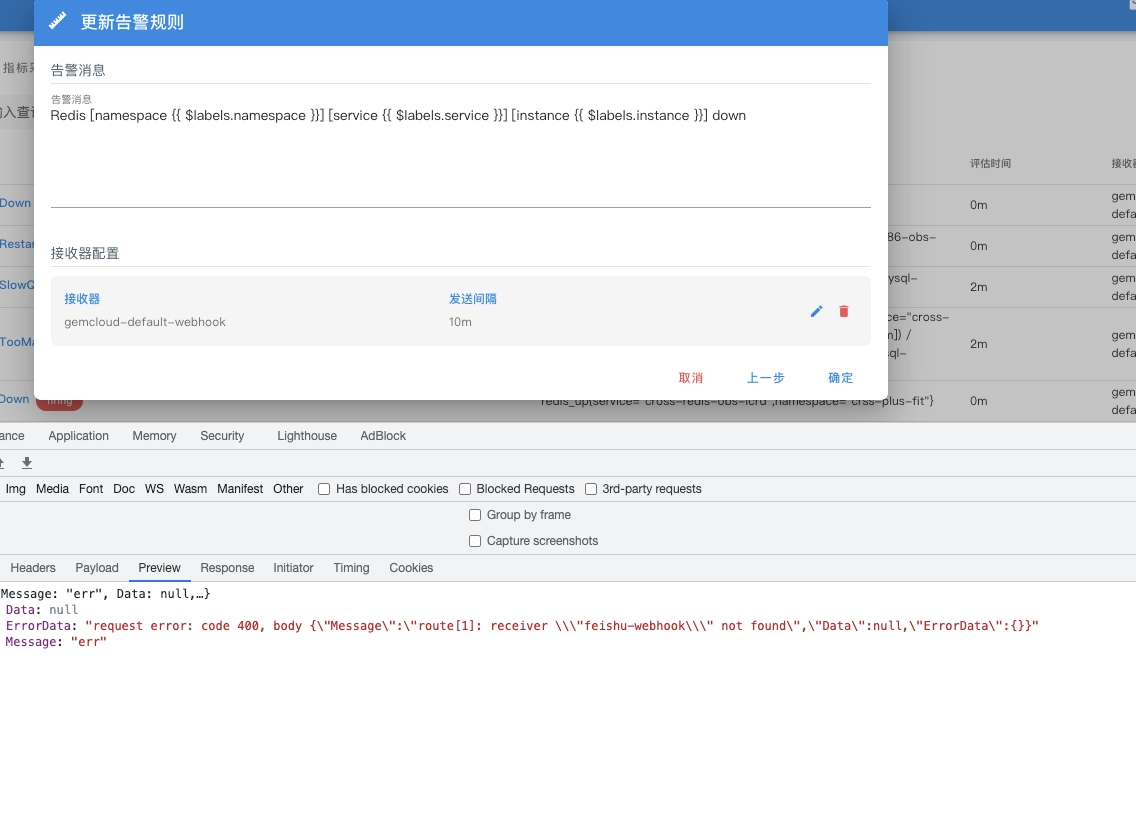Click the red 取消 cancel button

click(690, 378)
